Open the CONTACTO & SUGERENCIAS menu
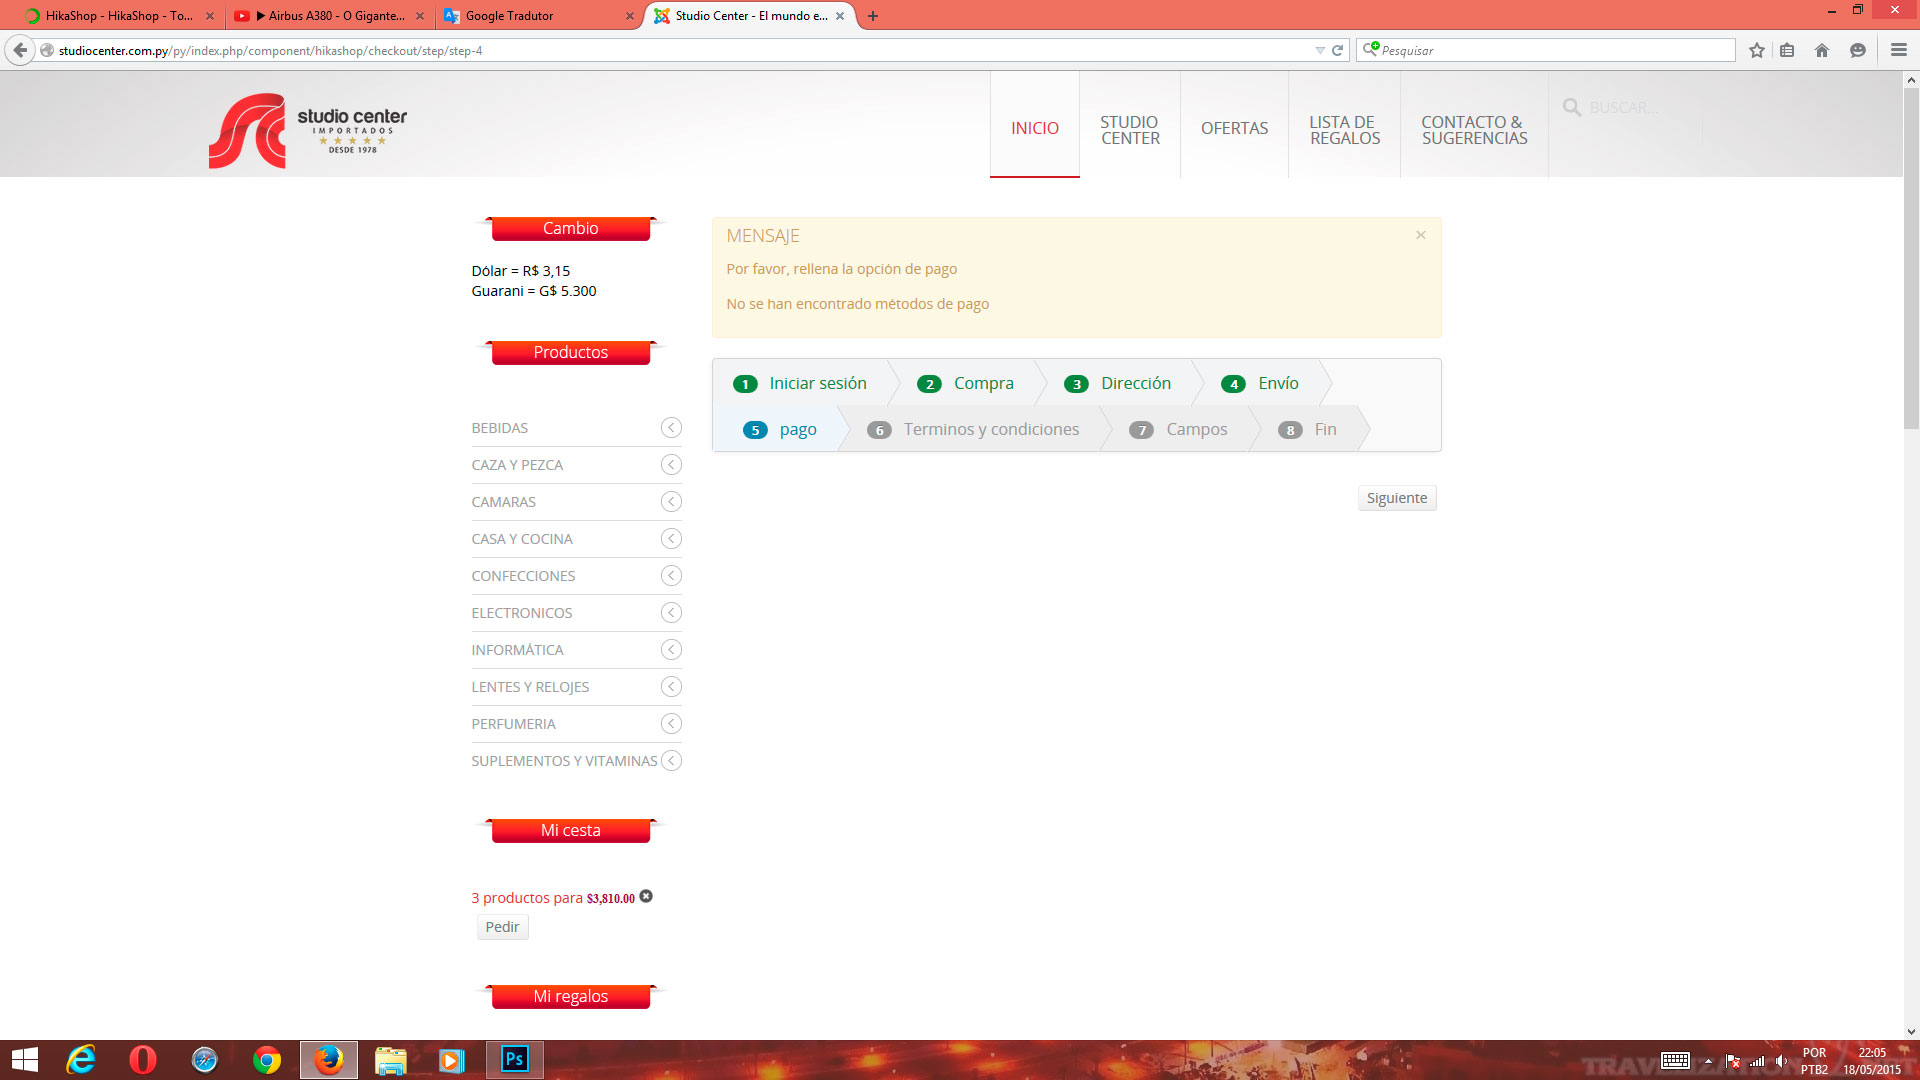The image size is (1920, 1080). coord(1474,130)
